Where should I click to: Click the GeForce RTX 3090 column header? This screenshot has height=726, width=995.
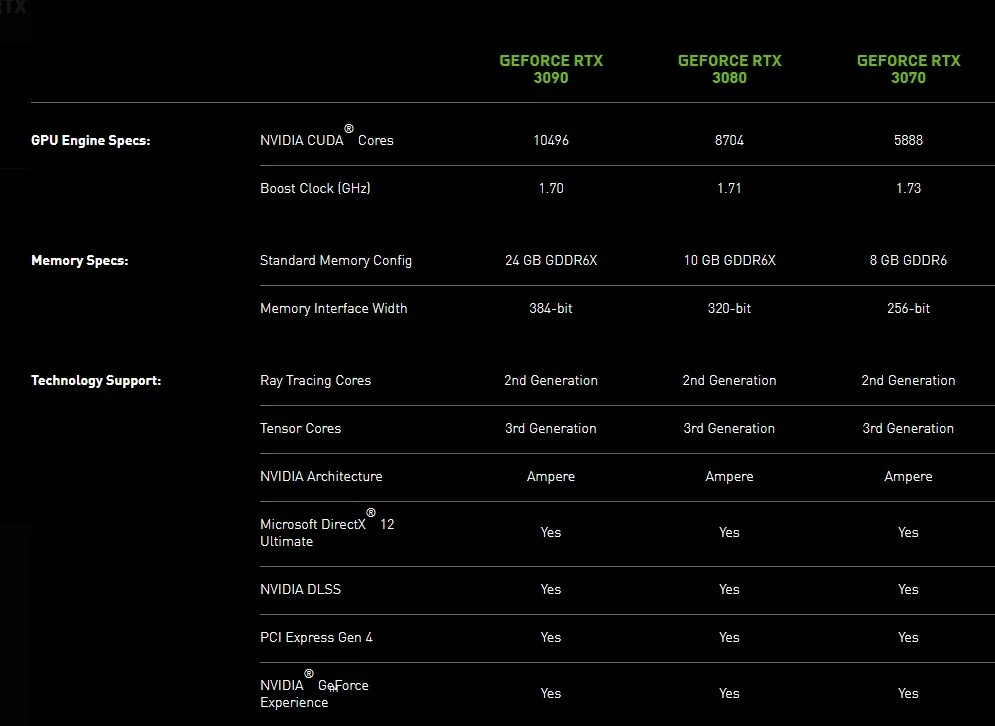point(551,69)
